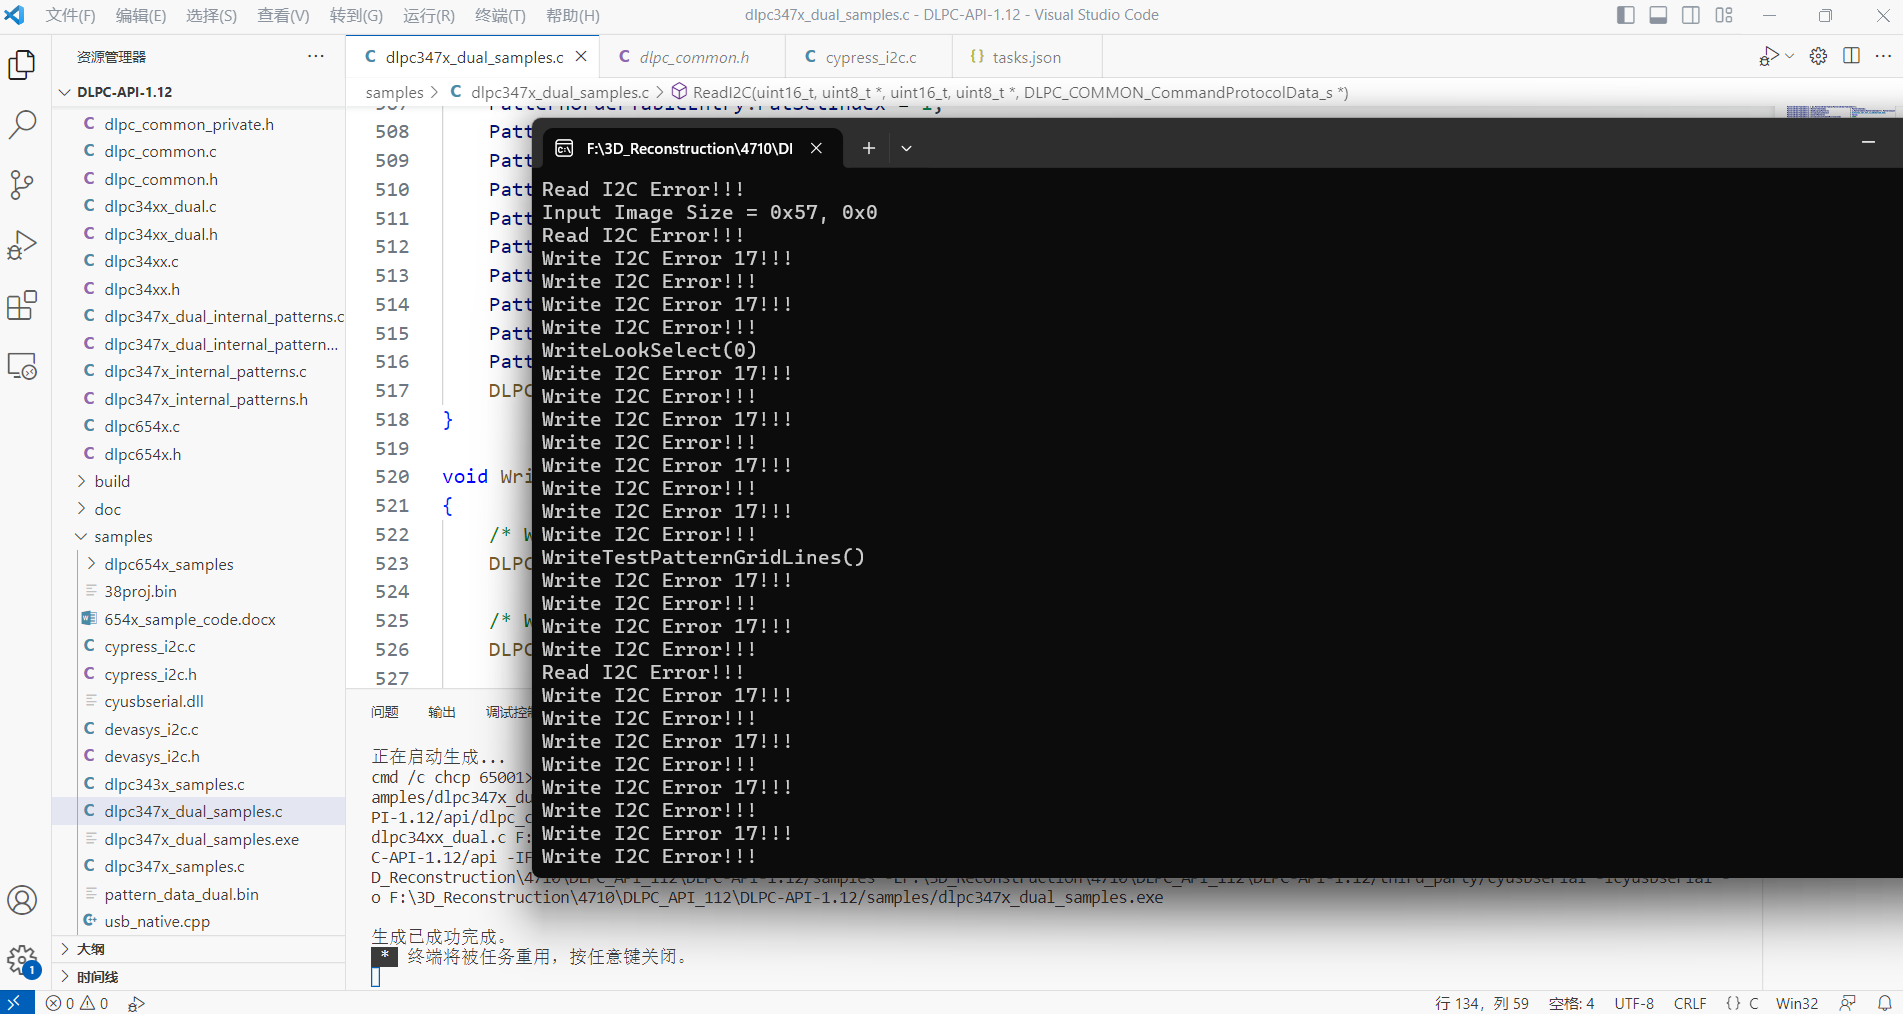
Task: Open the notifications bell in status bar
Action: point(1884,1003)
